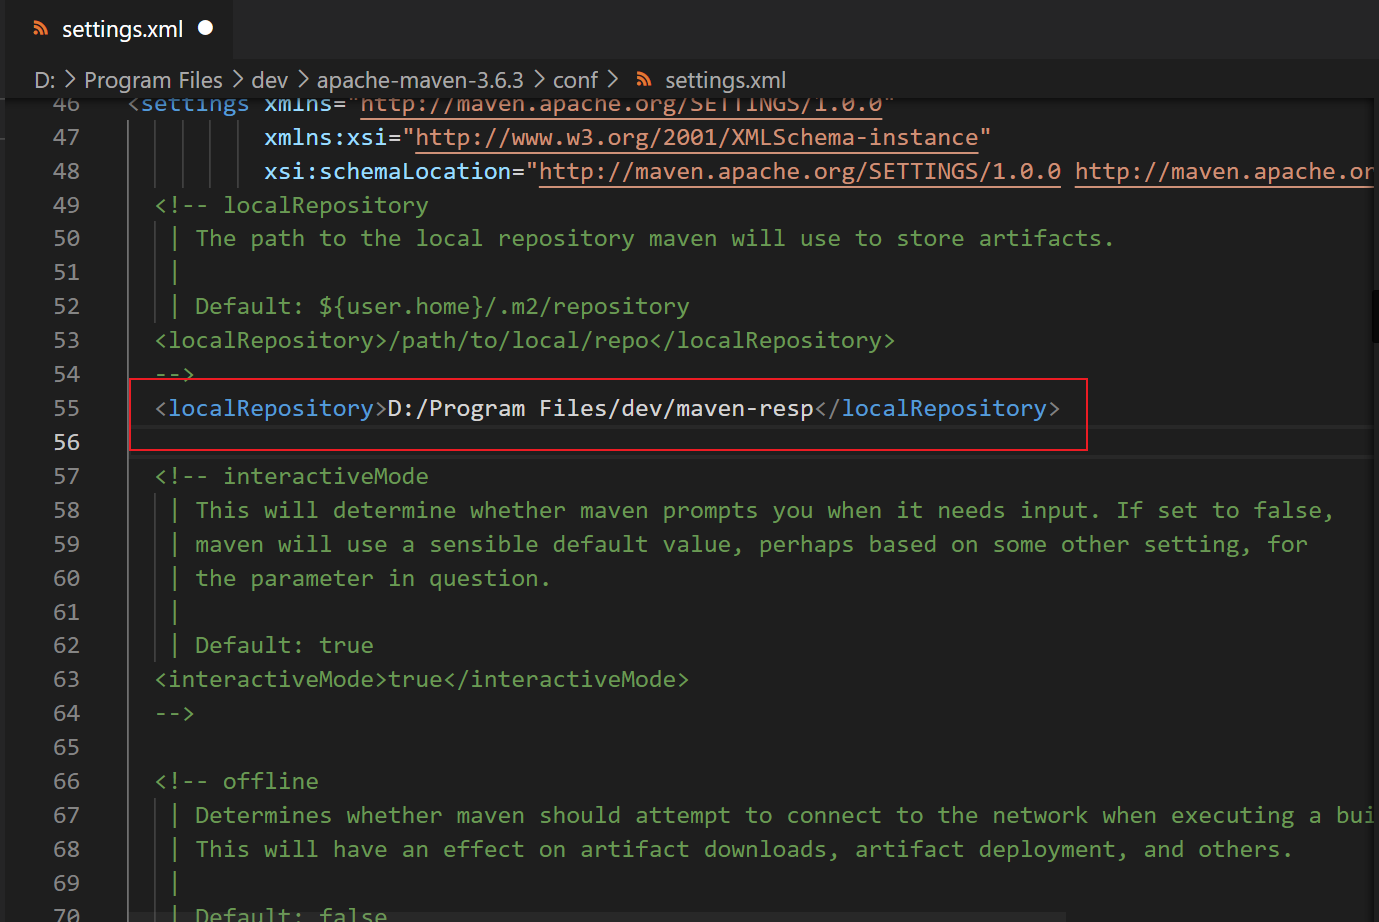Open the XMLSchema-instance URL link

(x=696, y=137)
